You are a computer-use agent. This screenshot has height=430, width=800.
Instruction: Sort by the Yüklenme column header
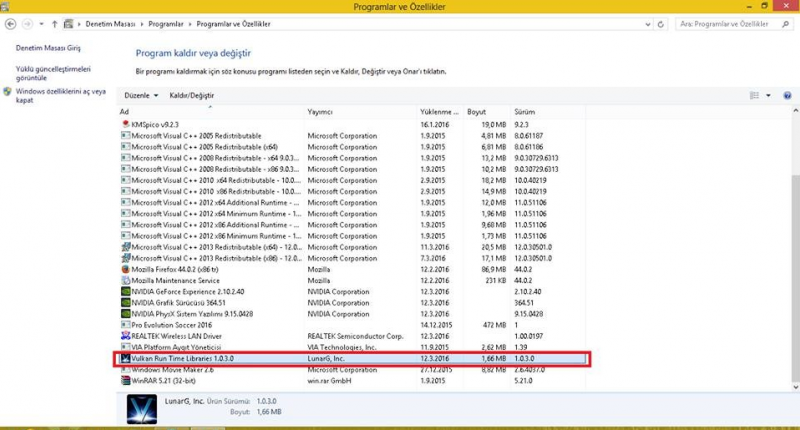coord(440,112)
